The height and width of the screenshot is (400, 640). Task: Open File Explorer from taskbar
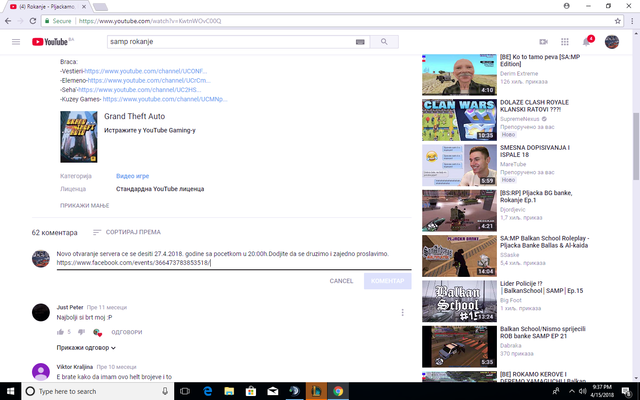[229, 391]
